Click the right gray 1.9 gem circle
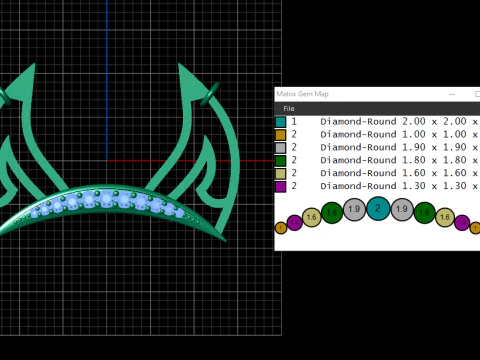This screenshot has height=360, width=480. click(x=402, y=209)
